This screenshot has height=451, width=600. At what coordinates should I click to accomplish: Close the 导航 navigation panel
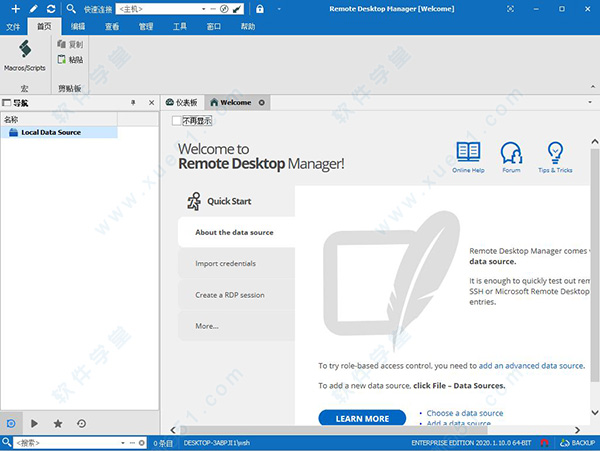(152, 103)
